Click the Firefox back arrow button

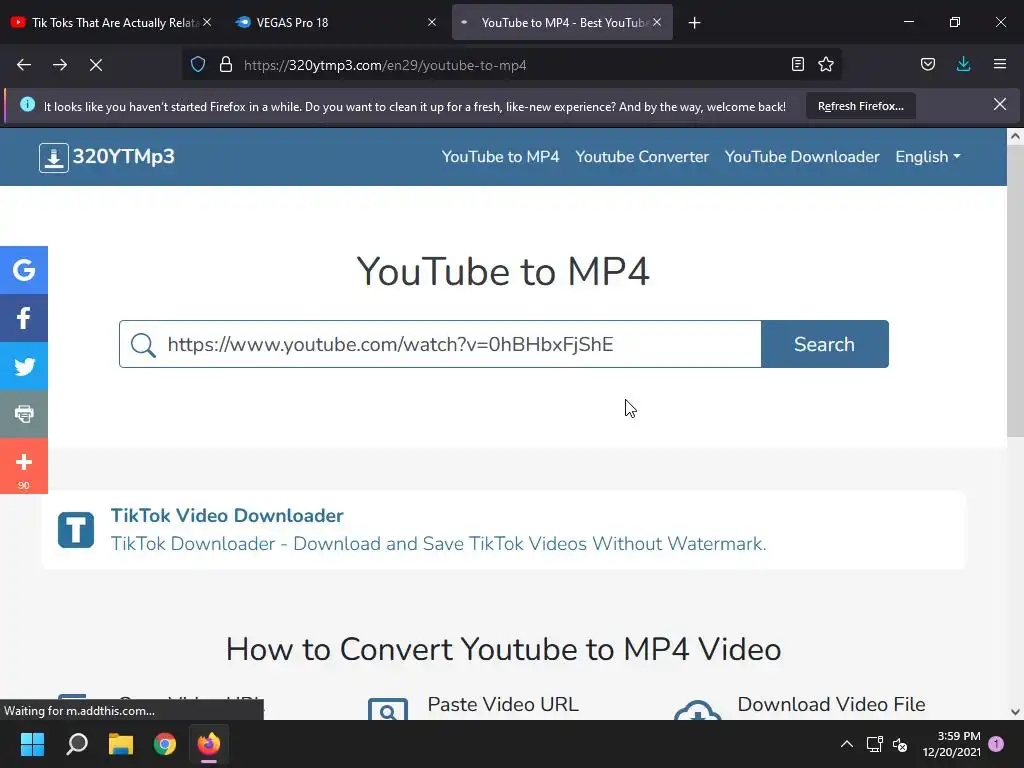[24, 65]
